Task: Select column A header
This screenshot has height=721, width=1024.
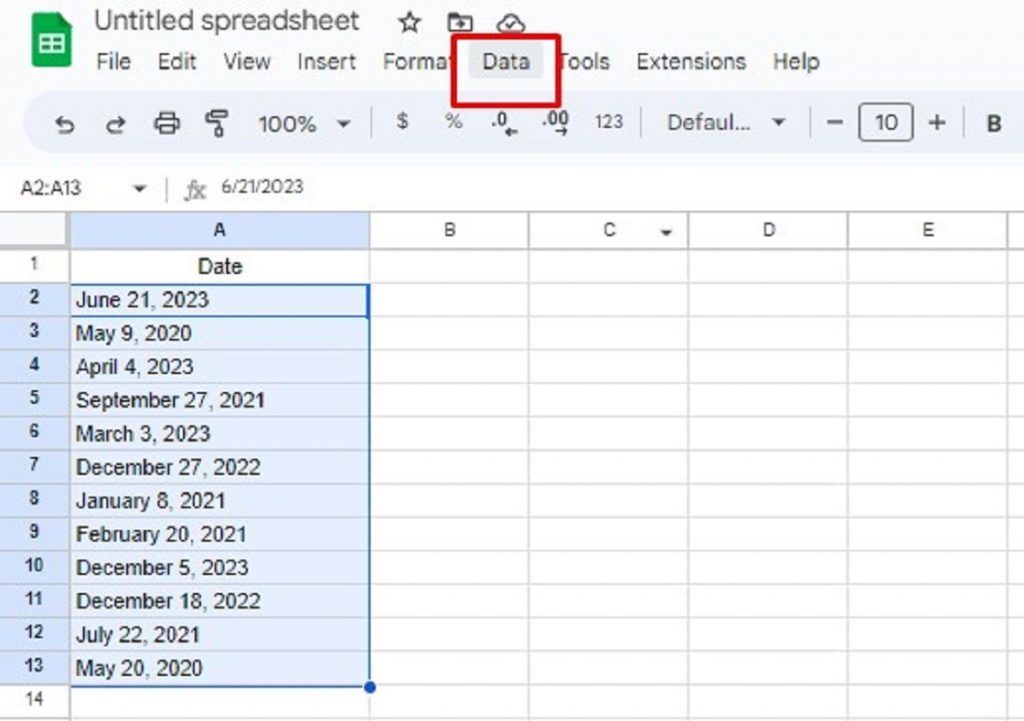Action: point(219,230)
